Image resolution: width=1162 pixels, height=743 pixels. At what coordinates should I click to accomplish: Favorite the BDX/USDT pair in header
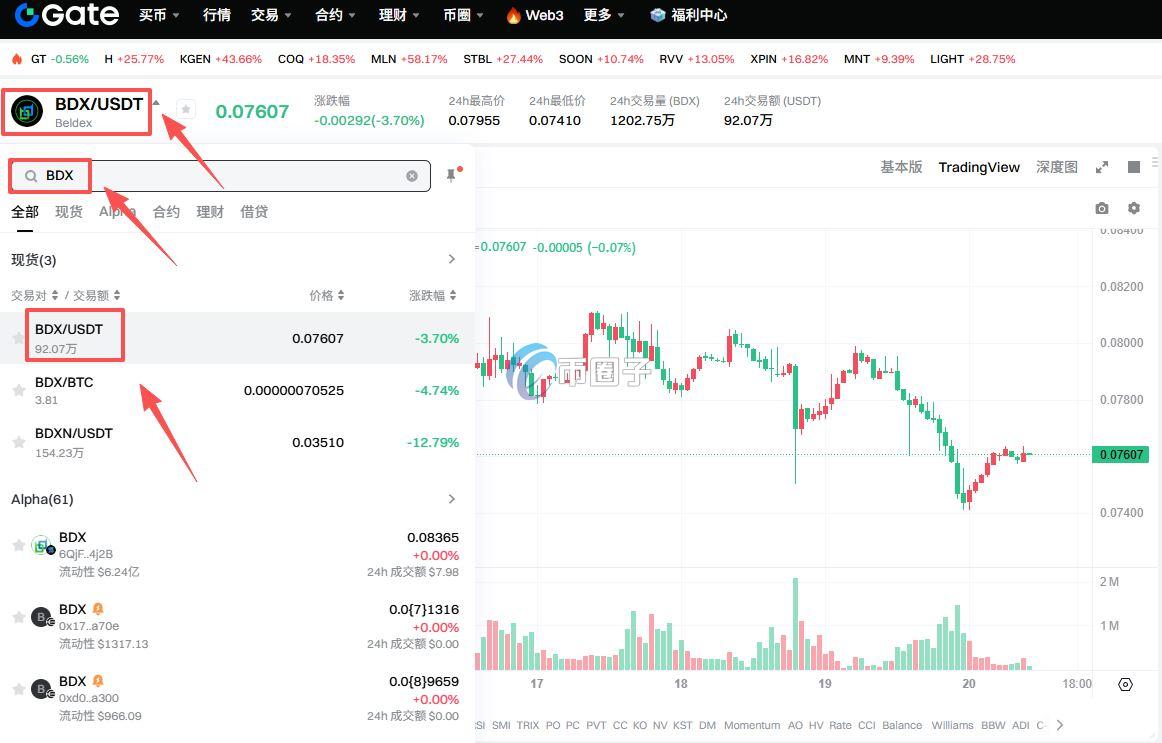click(186, 109)
